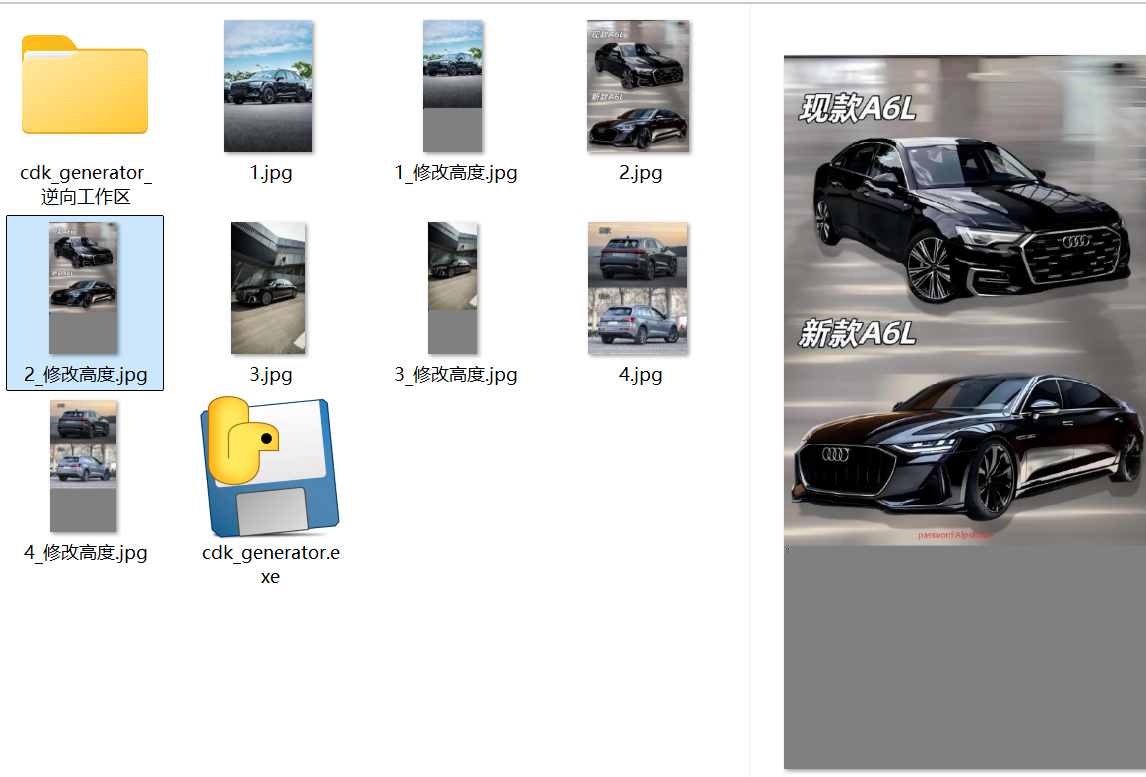Click the file name text 4_修改高度.jpg
This screenshot has width=1146, height=777.
86,553
